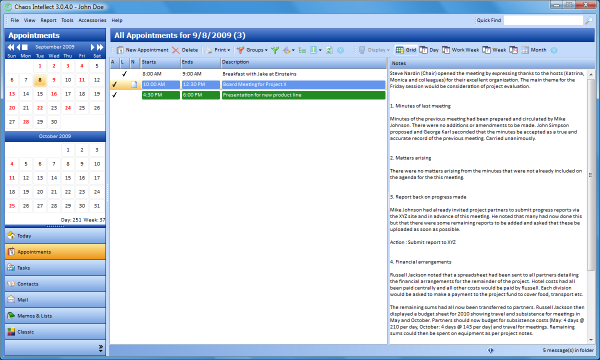Jump back a year with double-left arrow

[11, 47]
